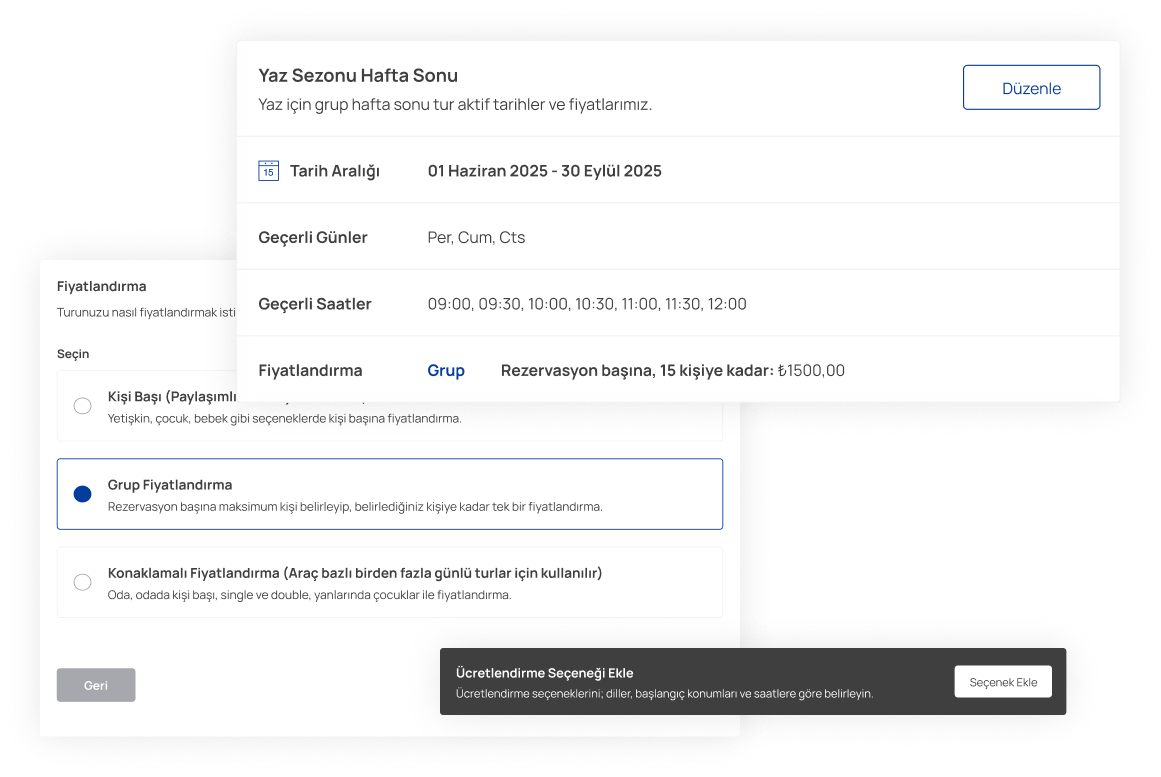Click the Konaklamalı Fiyatlandırma option title
The image size is (1161, 777).
(354, 573)
